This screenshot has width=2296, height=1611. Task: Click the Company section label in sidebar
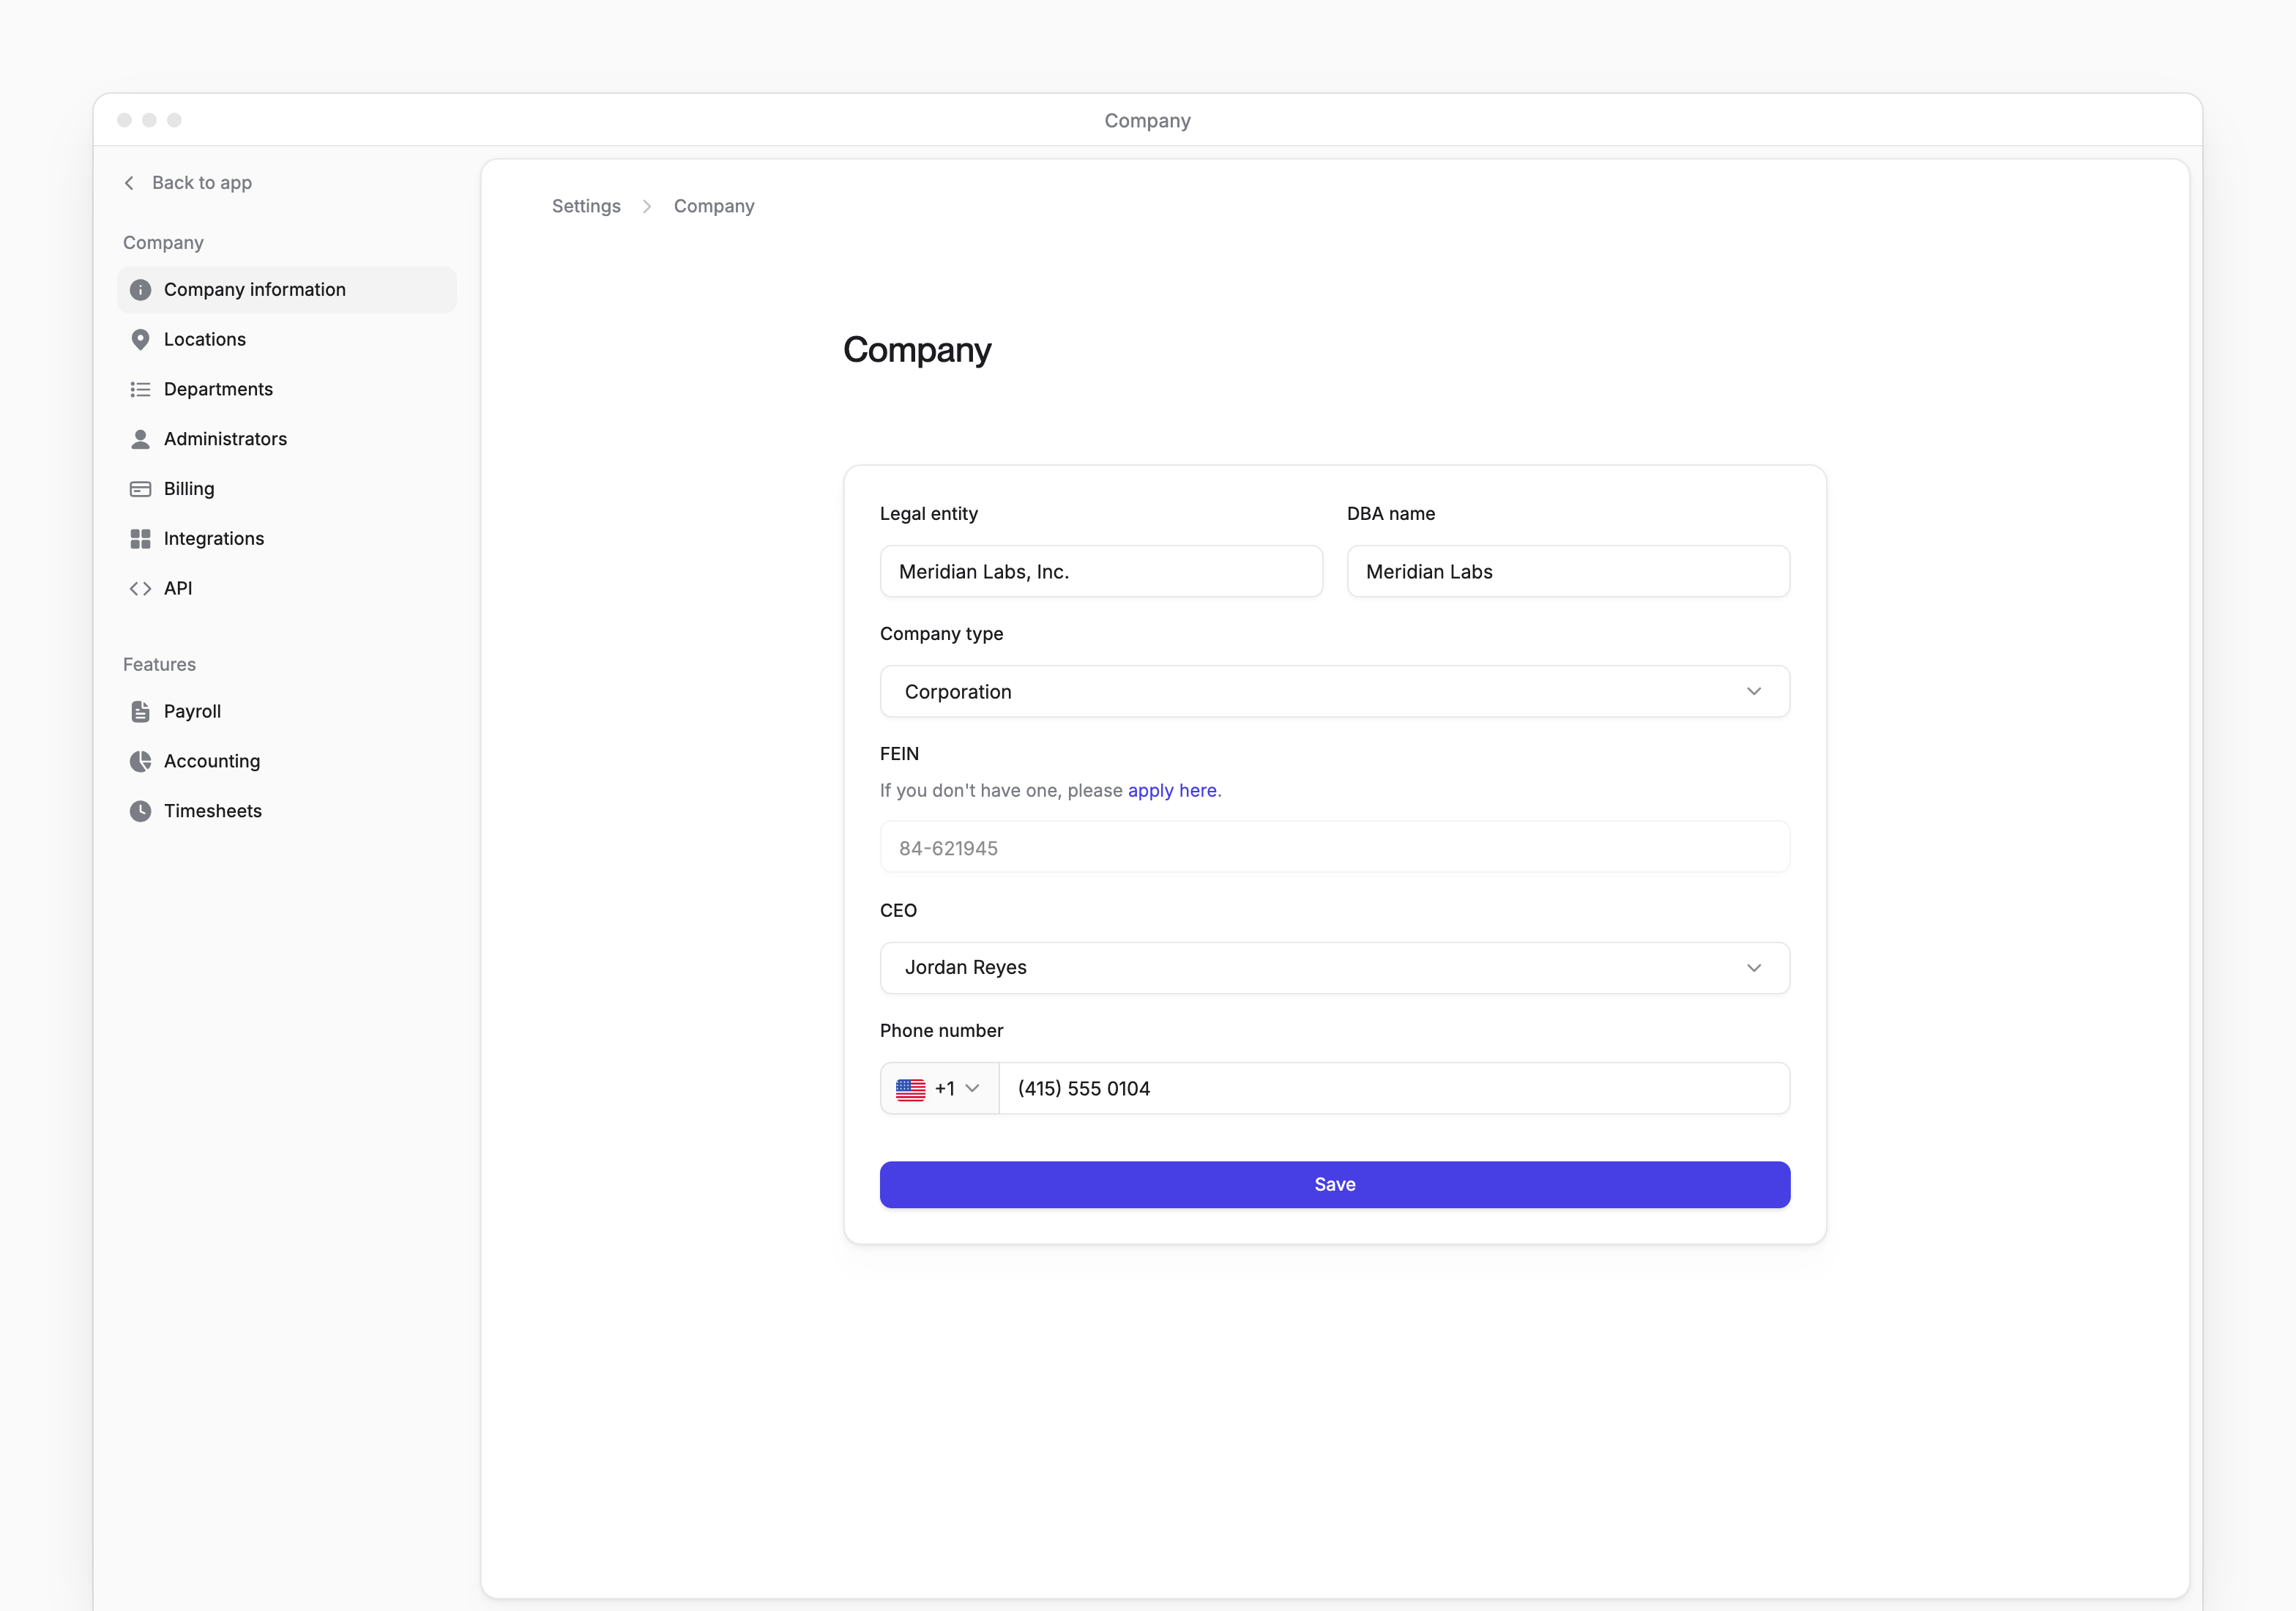(163, 243)
